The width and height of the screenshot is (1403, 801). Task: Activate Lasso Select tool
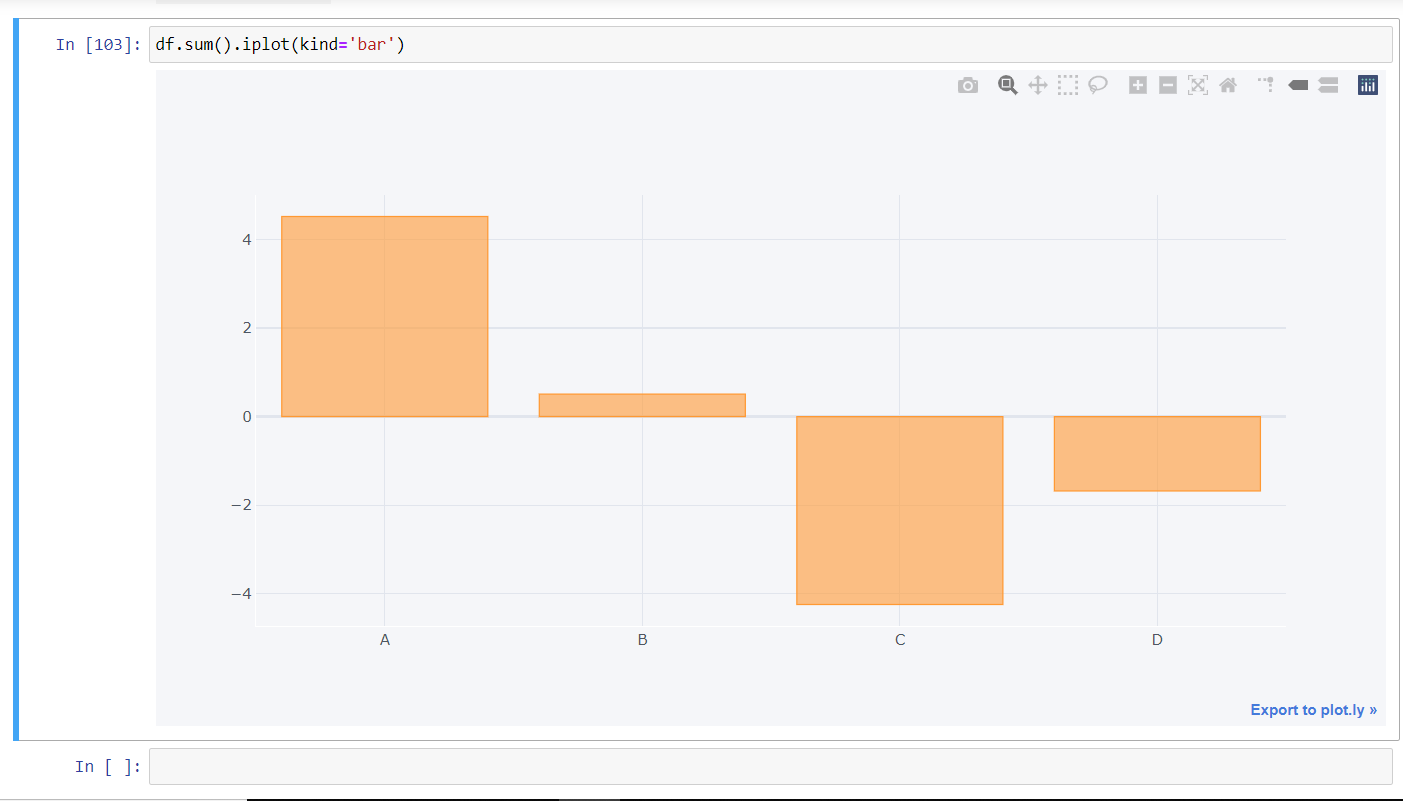coord(1098,86)
